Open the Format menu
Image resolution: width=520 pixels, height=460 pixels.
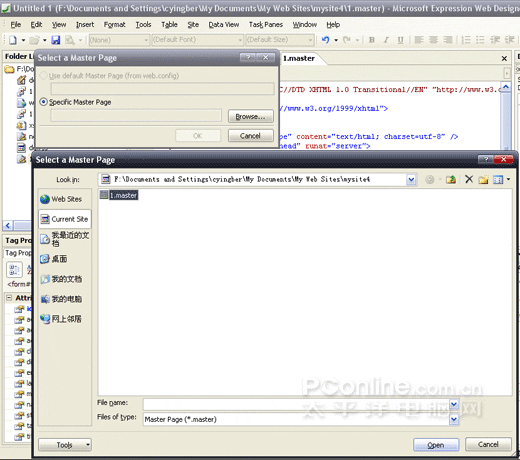(114, 25)
